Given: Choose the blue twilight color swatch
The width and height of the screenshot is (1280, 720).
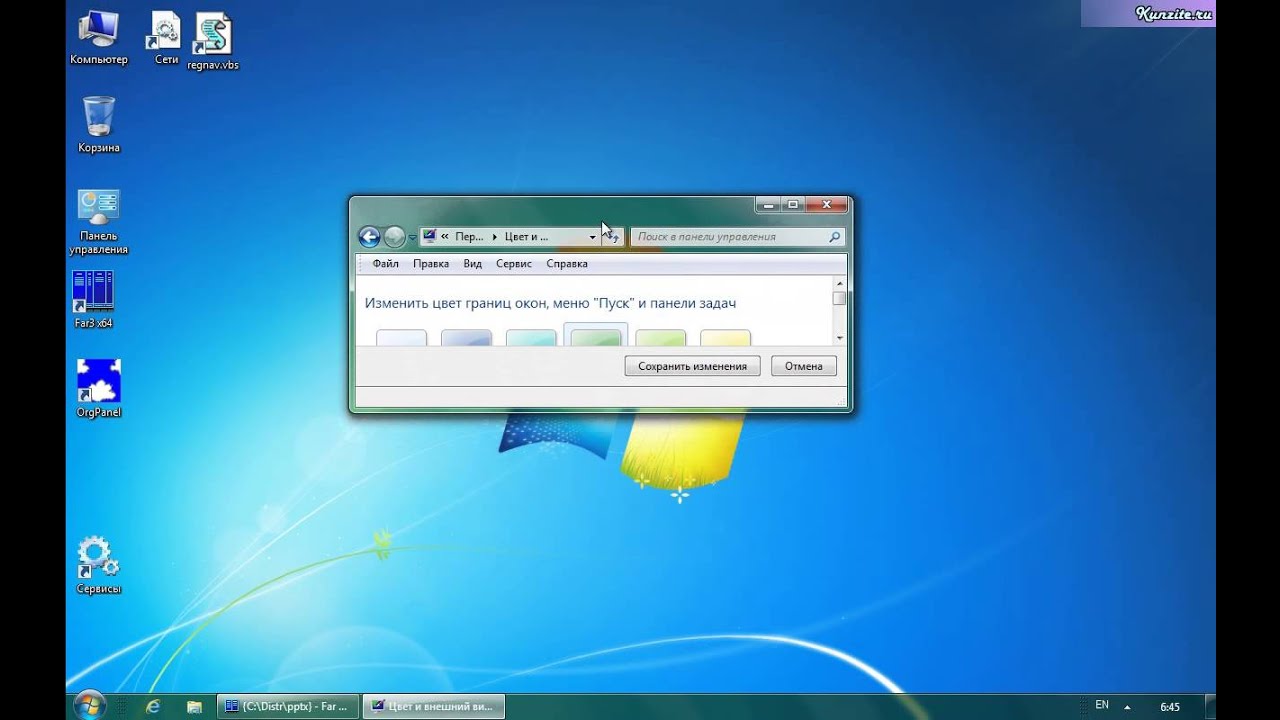Looking at the screenshot, I should (466, 338).
